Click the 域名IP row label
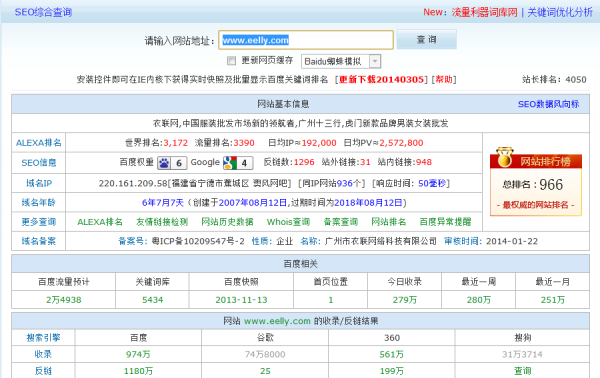The image size is (600, 378). 39,183
